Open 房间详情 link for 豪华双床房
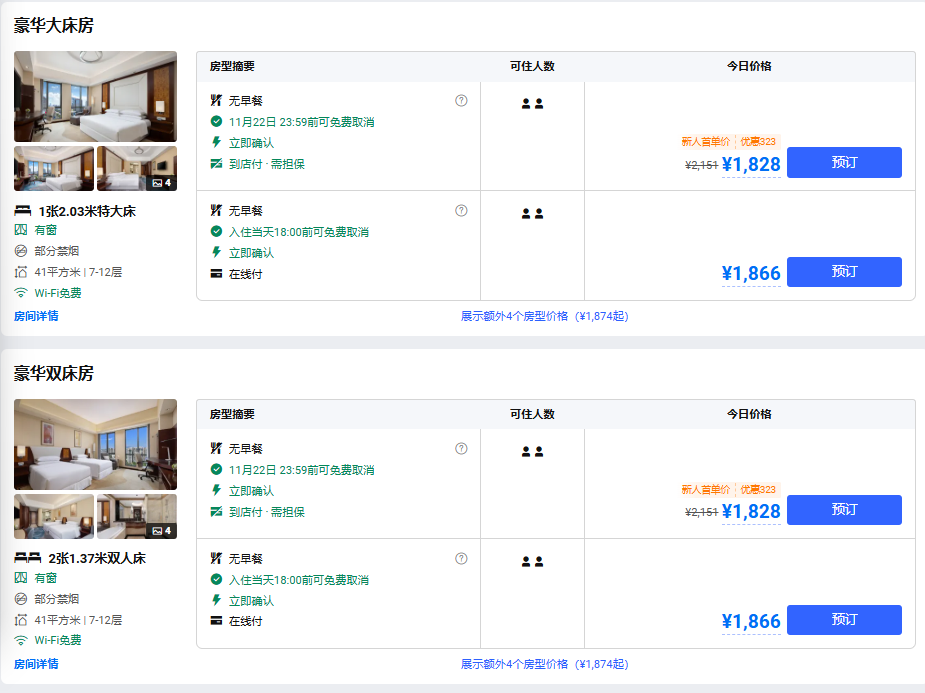The image size is (925, 693). coord(36,664)
